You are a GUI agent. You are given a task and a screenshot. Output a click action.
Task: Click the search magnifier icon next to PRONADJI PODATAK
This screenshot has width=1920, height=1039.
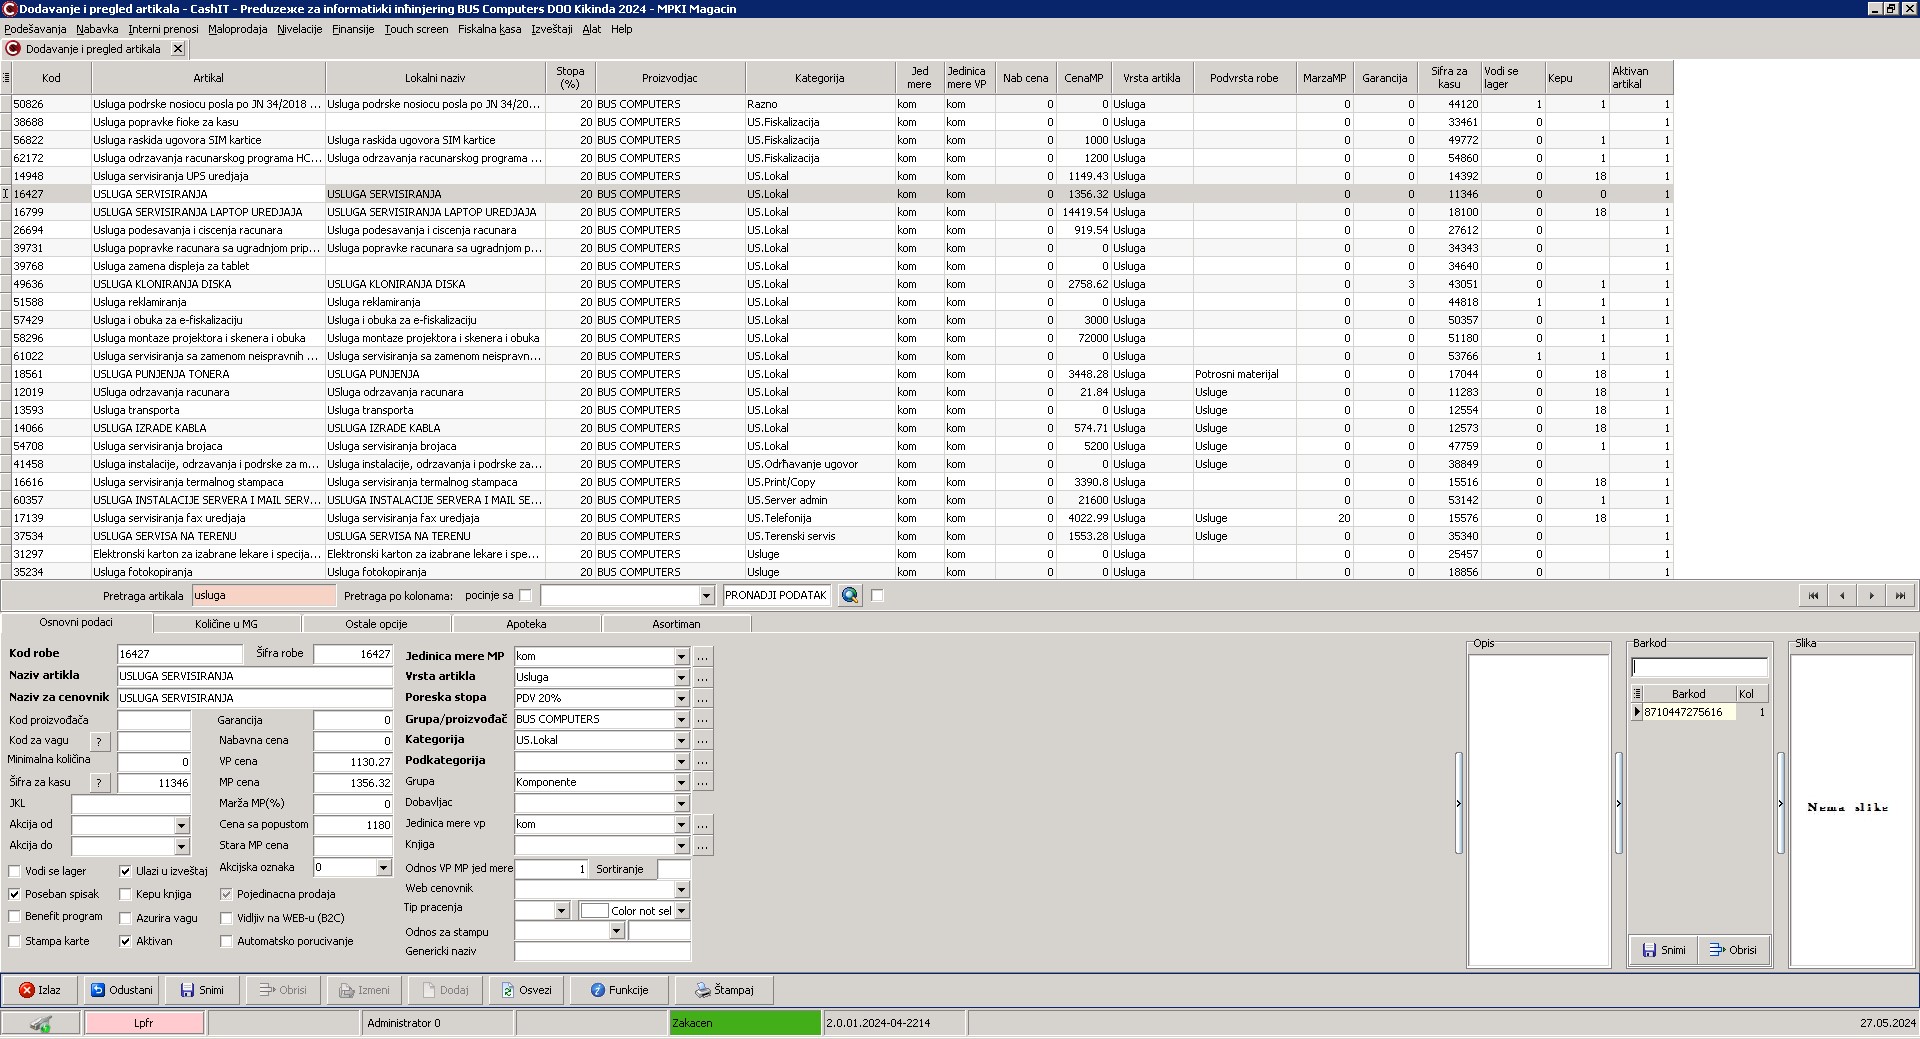(850, 595)
